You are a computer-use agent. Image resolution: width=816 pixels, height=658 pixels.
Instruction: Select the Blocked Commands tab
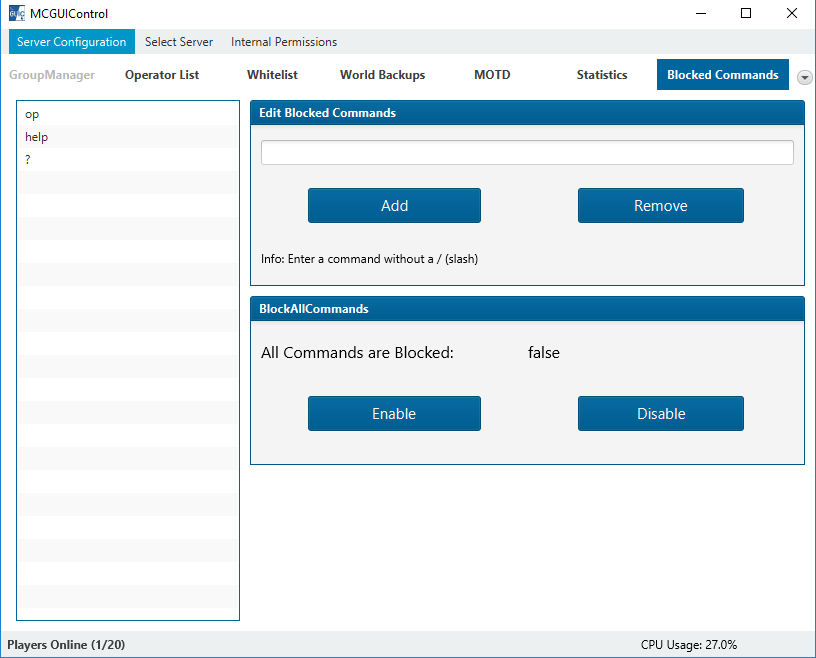(722, 75)
